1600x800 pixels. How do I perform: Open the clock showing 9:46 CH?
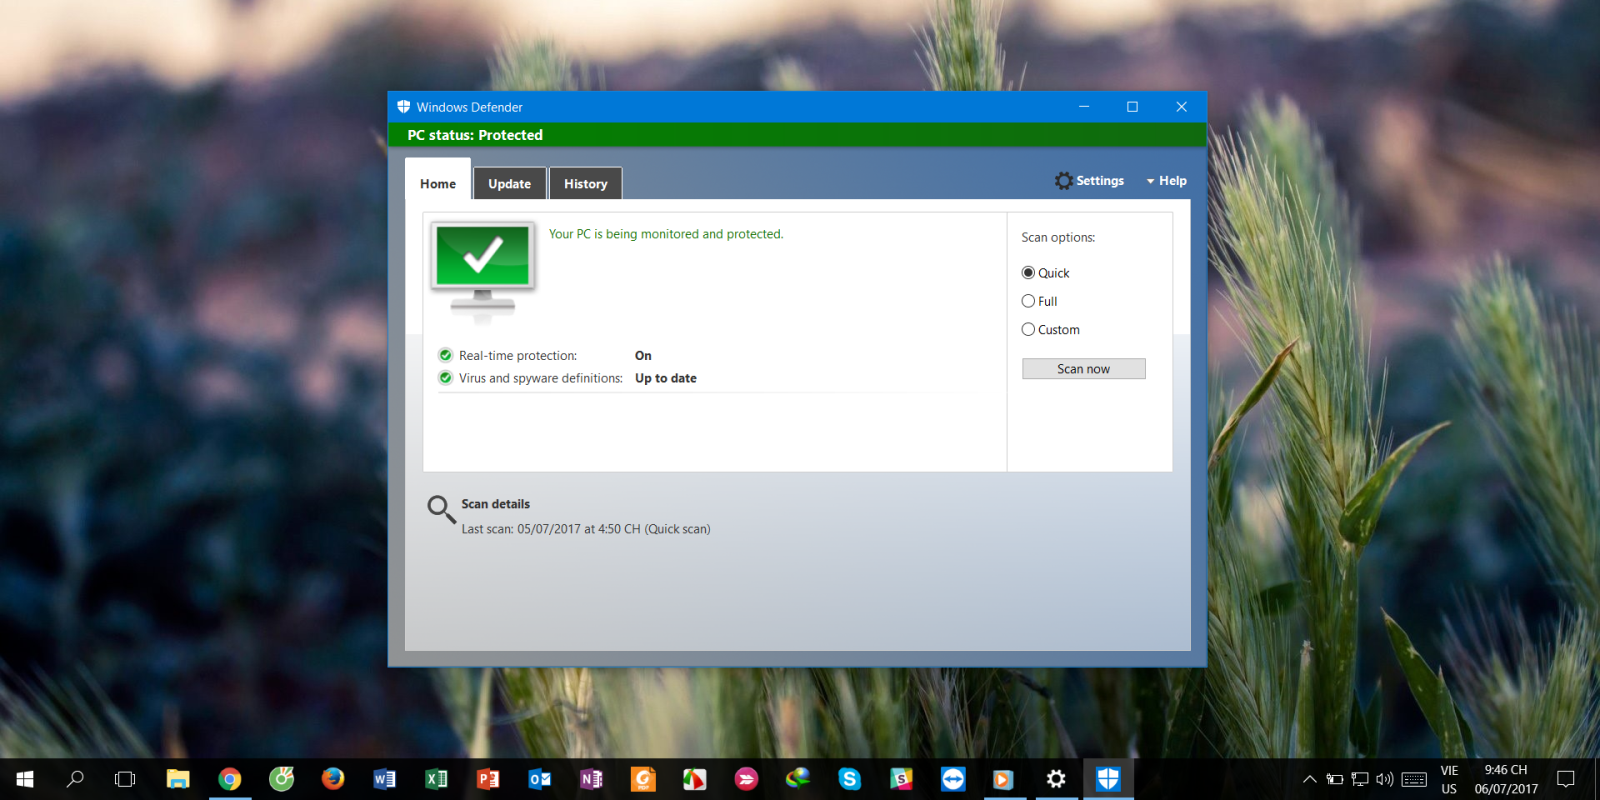pyautogui.click(x=1506, y=779)
